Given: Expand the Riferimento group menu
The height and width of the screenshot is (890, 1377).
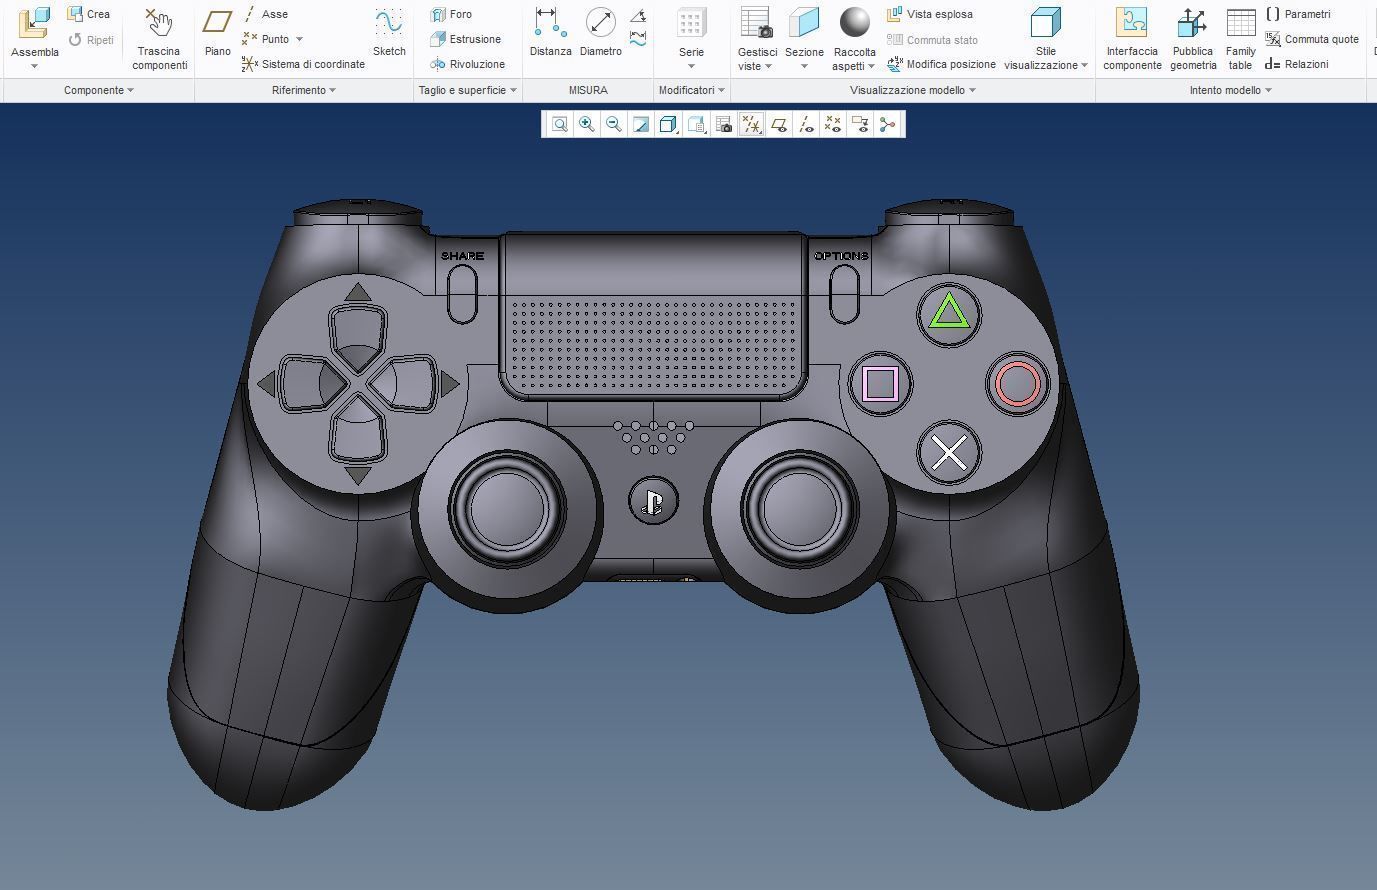Looking at the screenshot, I should tap(303, 90).
